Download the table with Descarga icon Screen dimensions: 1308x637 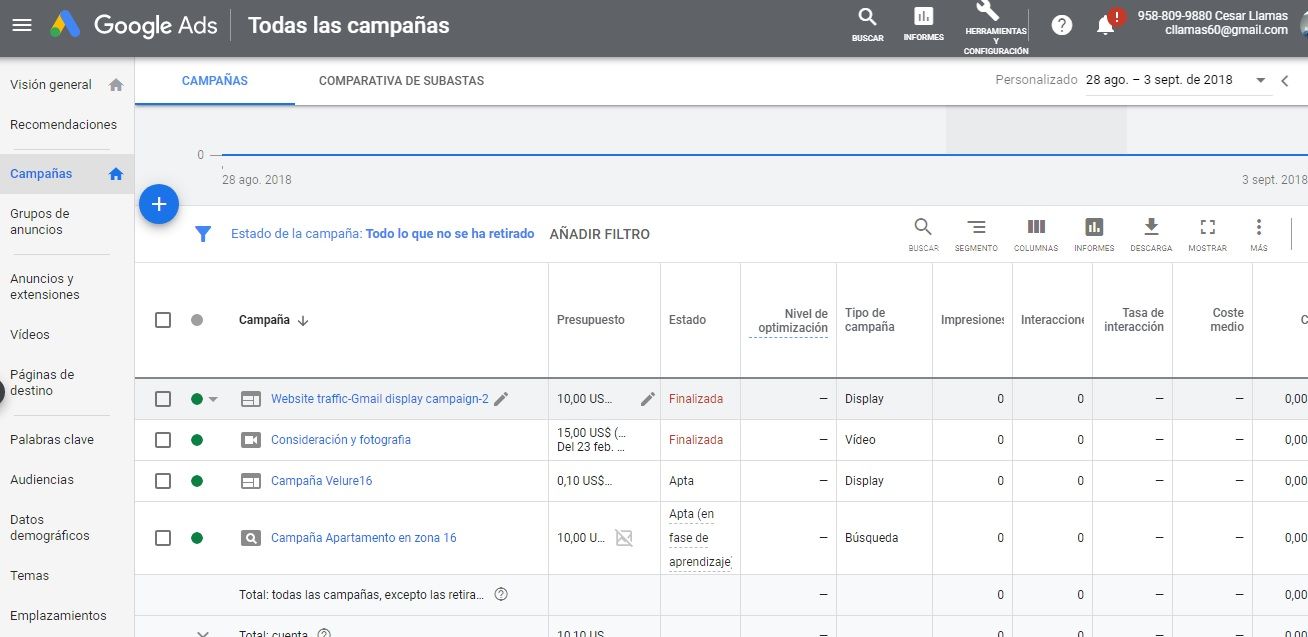pos(1151,228)
